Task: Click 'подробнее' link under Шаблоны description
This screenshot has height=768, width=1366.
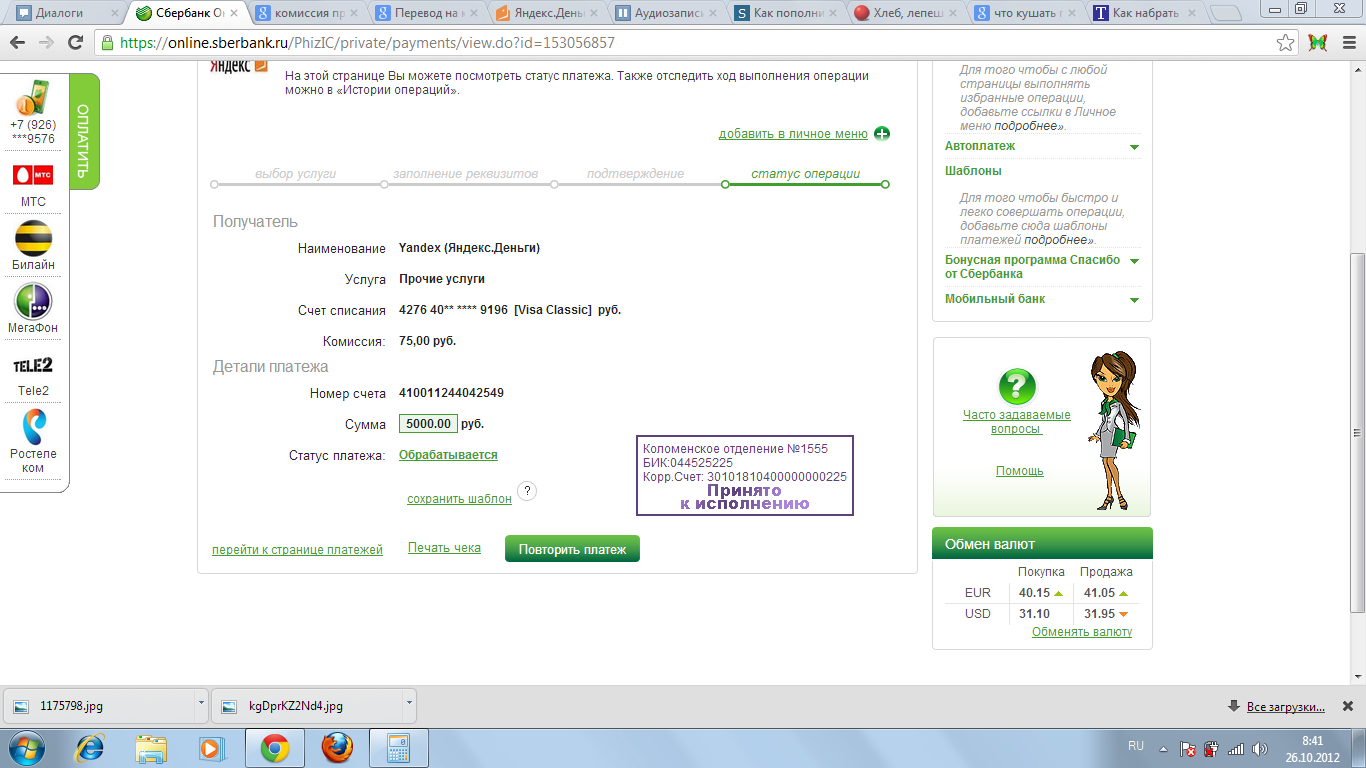Action: click(x=1058, y=240)
